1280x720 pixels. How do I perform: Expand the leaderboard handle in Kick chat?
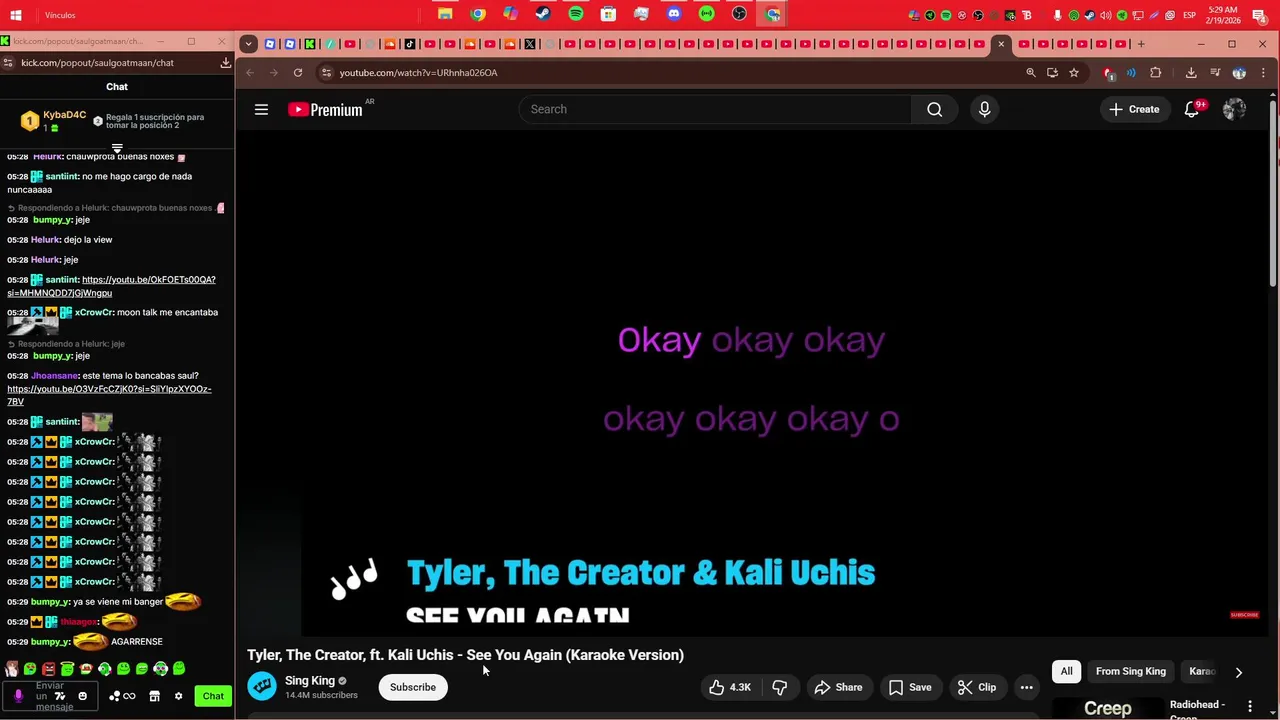(x=117, y=148)
